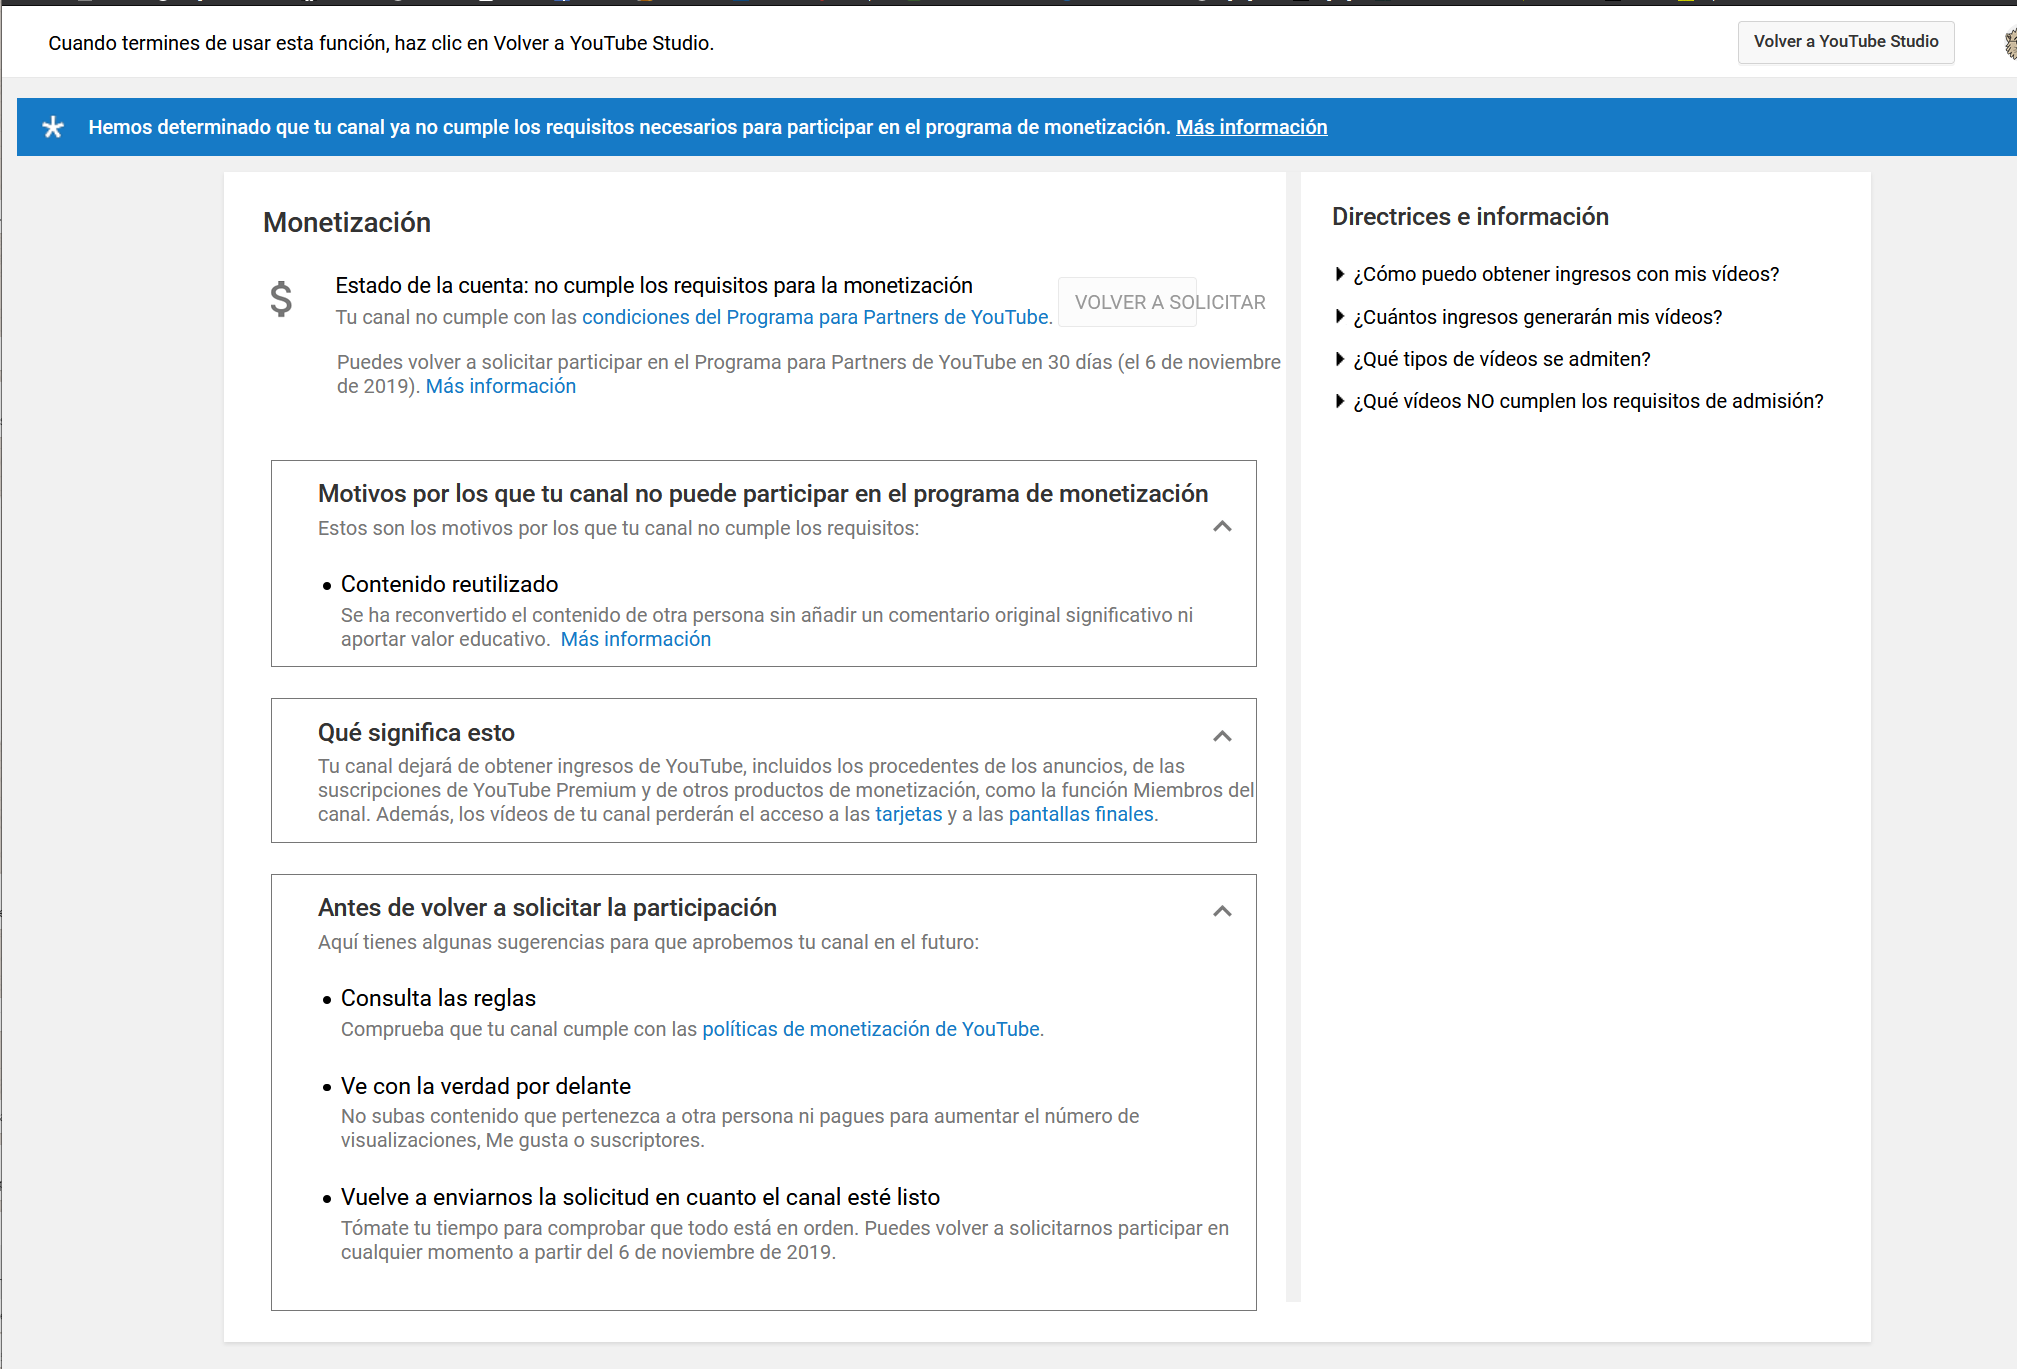The width and height of the screenshot is (2017, 1369).
Task: Click the Directrices e información heading
Action: pos(1470,217)
